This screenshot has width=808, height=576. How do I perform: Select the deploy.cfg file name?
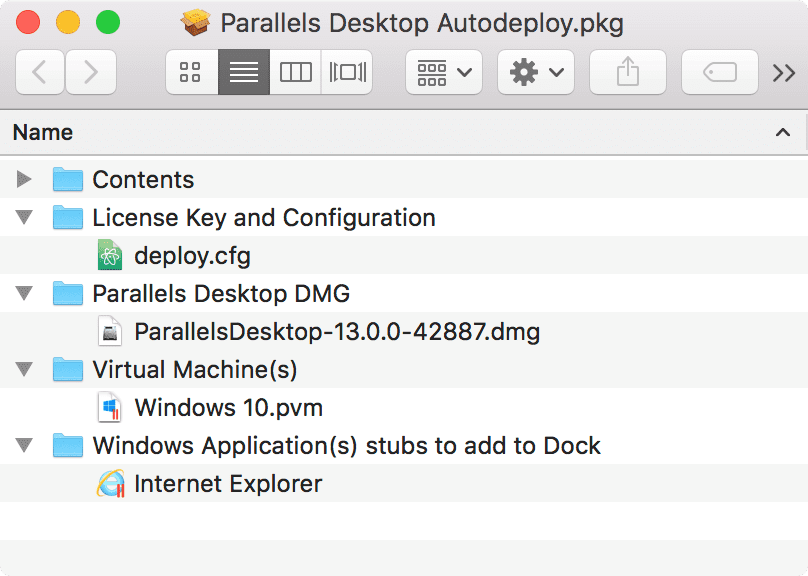[192, 256]
